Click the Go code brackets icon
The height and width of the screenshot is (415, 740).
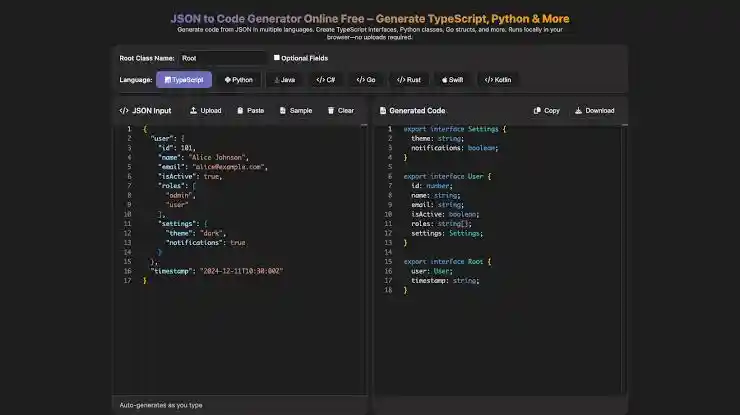click(361, 80)
